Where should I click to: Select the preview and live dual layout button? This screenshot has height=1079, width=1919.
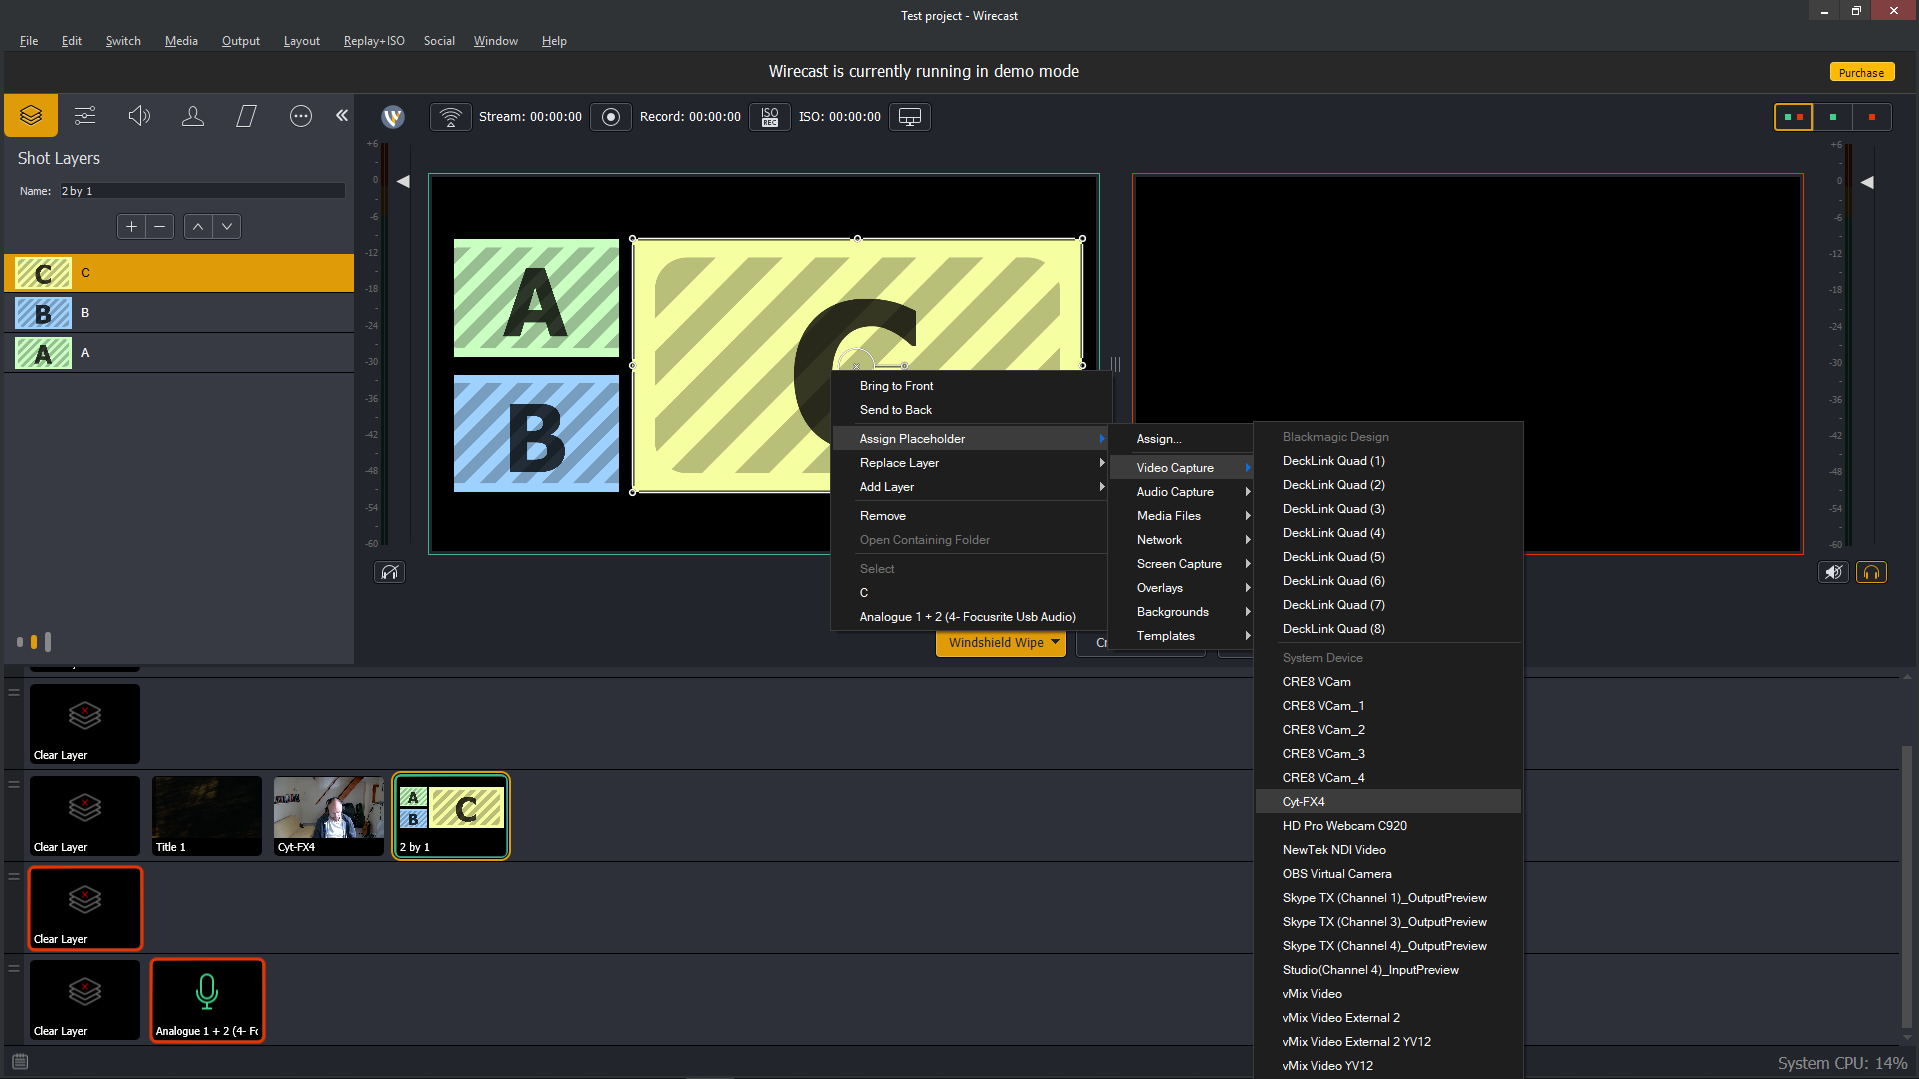(1793, 117)
